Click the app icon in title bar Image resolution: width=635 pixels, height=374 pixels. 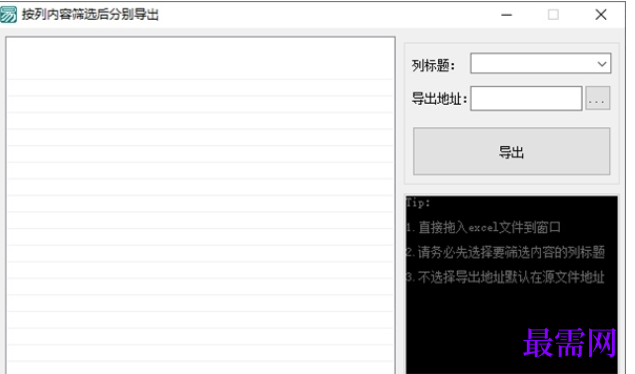pyautogui.click(x=9, y=14)
